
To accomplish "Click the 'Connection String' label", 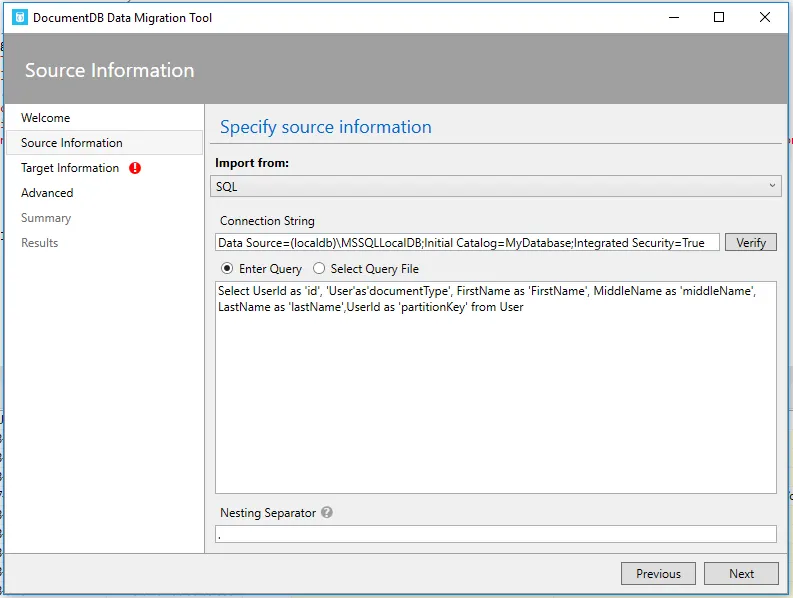I will [x=267, y=221].
